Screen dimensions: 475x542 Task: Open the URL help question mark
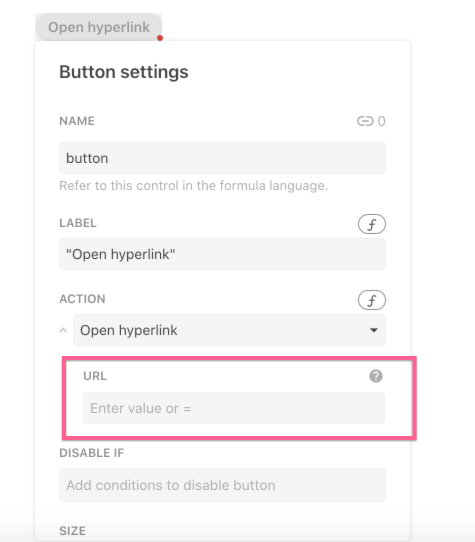[x=376, y=376]
